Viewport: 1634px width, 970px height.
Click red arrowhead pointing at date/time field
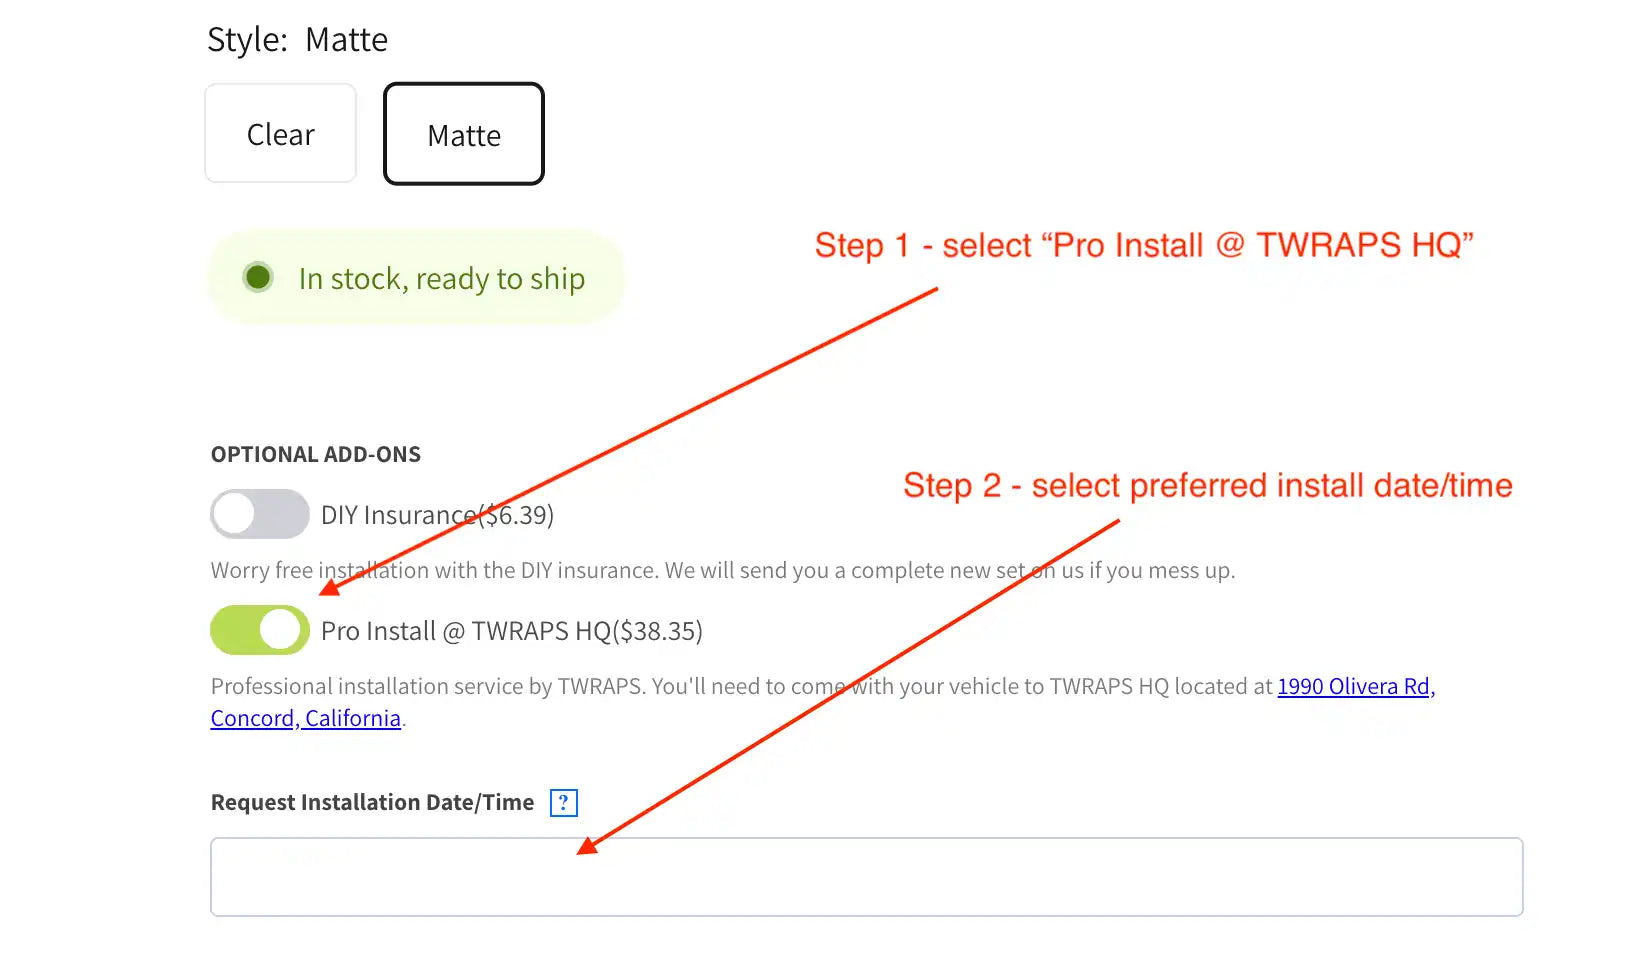click(587, 847)
